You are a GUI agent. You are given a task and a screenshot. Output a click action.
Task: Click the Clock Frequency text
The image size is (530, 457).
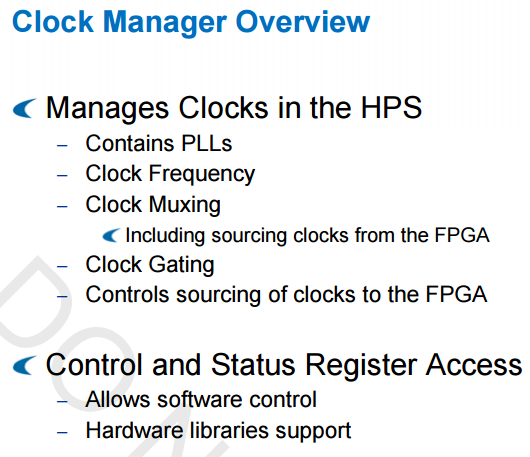point(170,174)
